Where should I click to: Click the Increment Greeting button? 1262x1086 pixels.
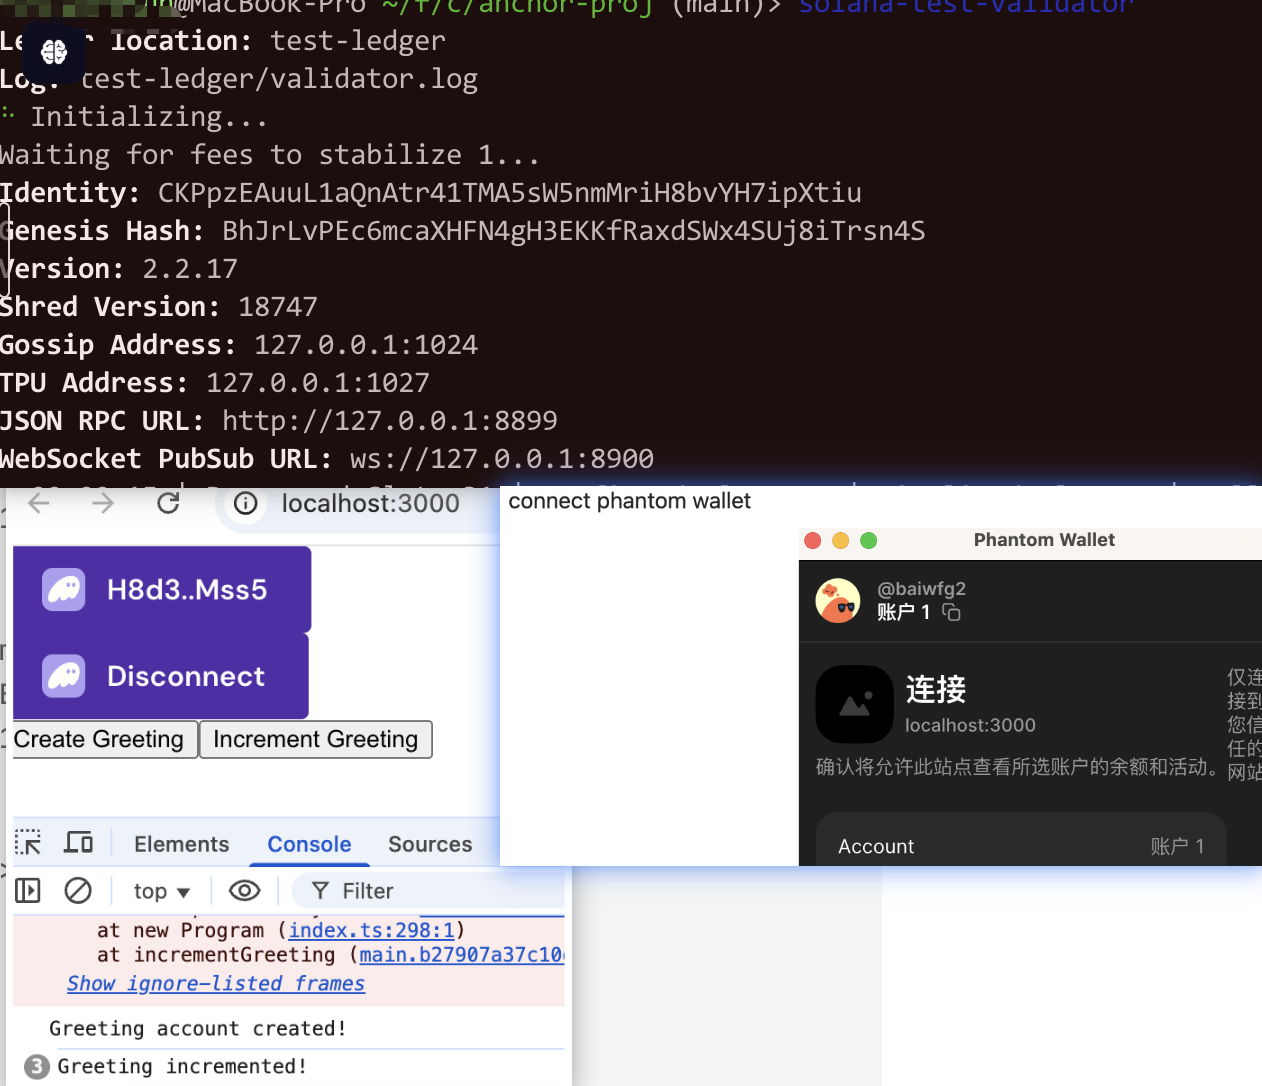316,739
